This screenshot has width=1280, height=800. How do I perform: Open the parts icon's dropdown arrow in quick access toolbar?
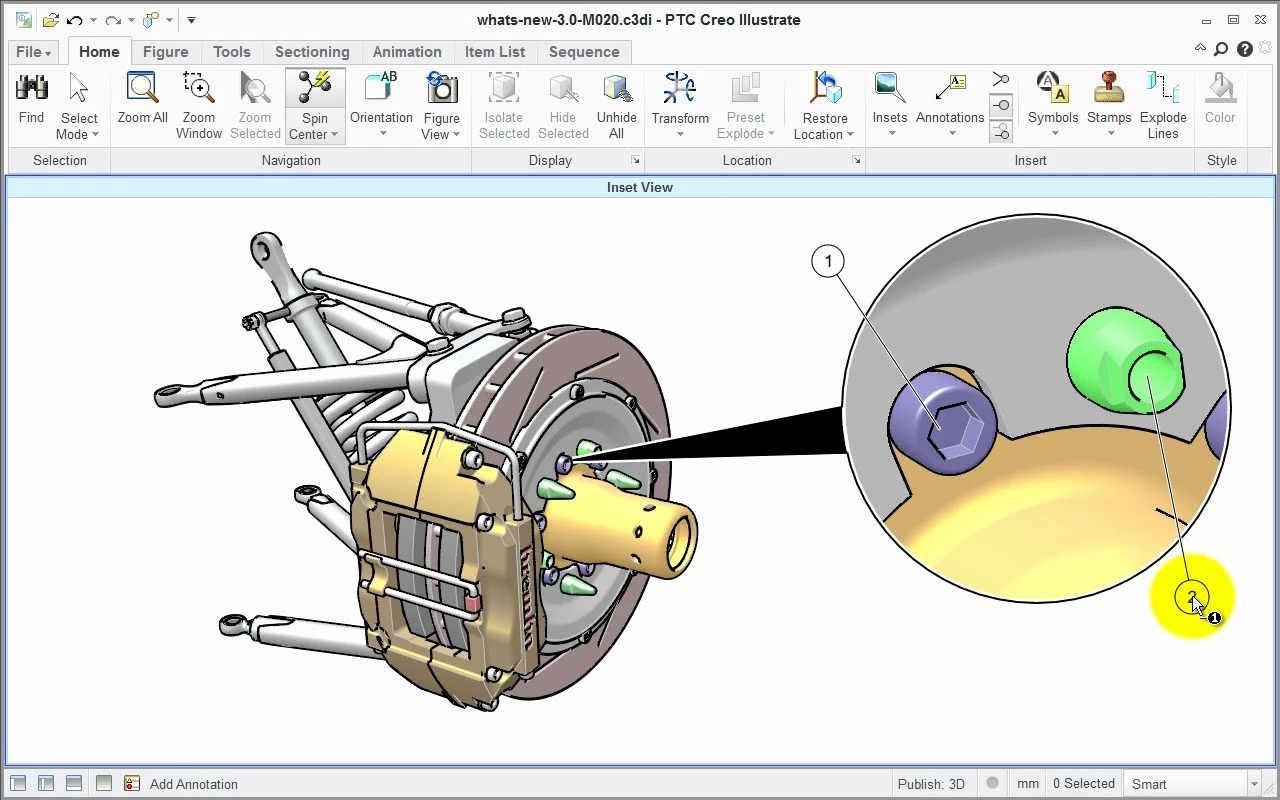pos(169,20)
